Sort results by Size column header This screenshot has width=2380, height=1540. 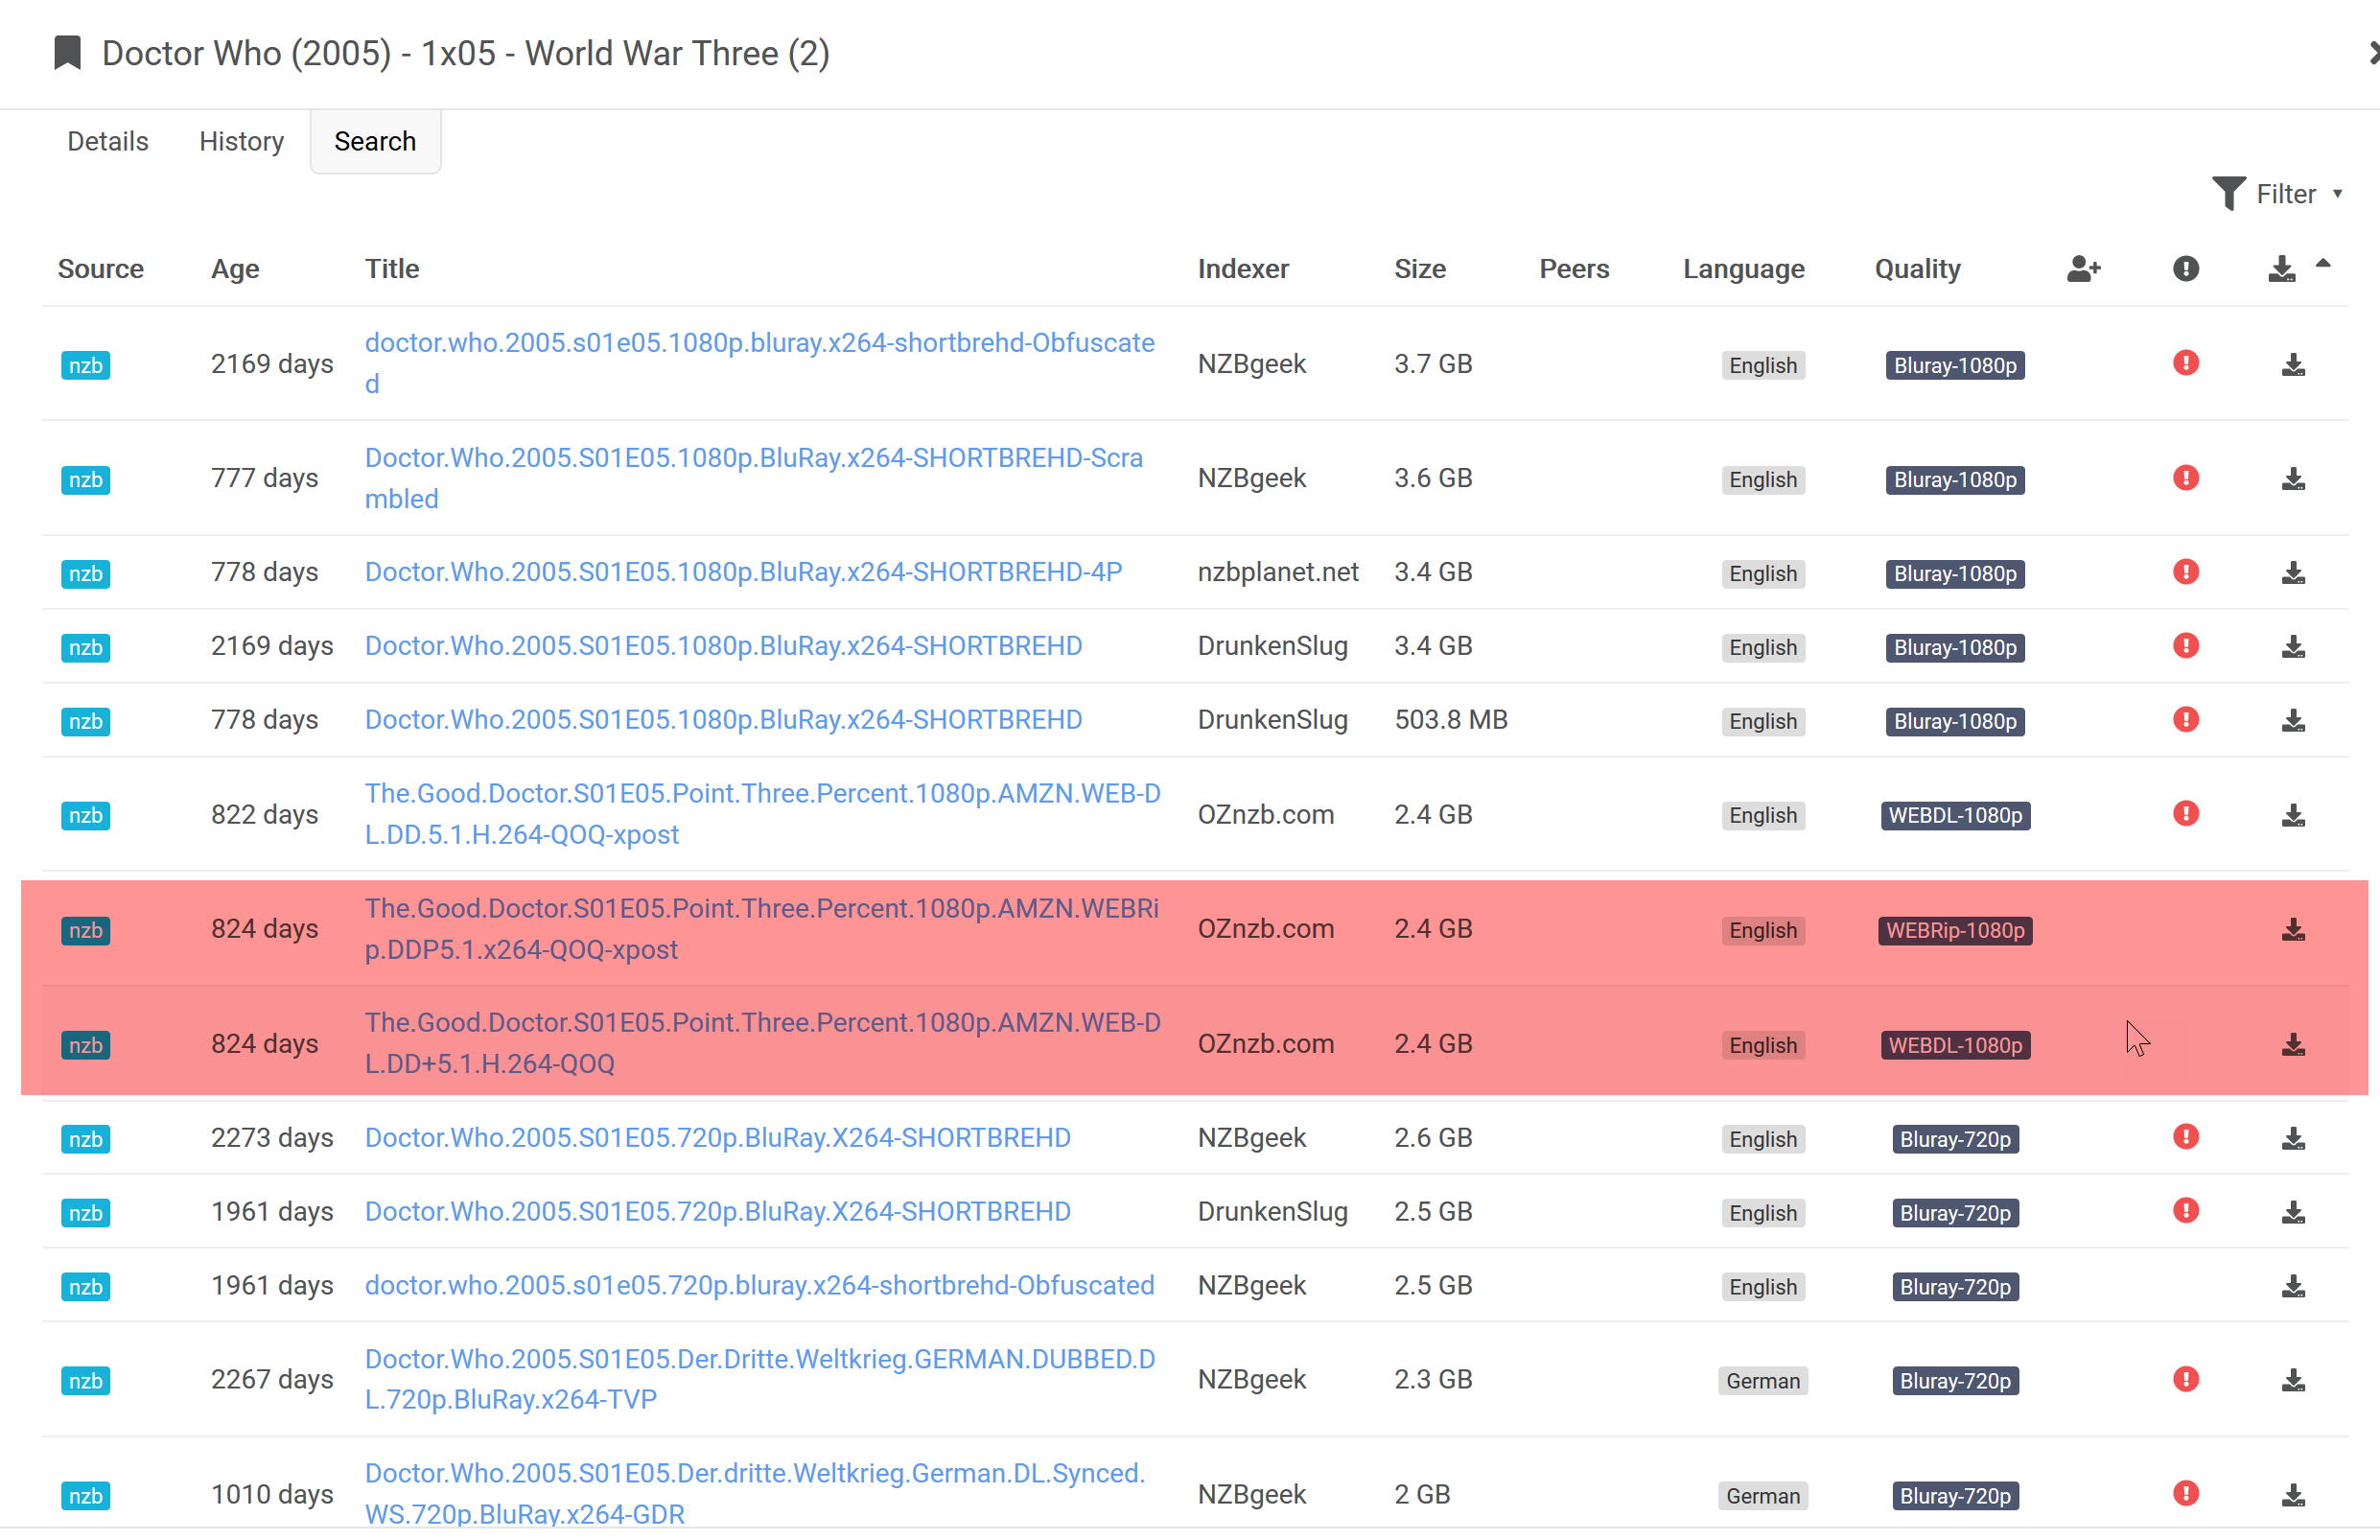point(1419,269)
